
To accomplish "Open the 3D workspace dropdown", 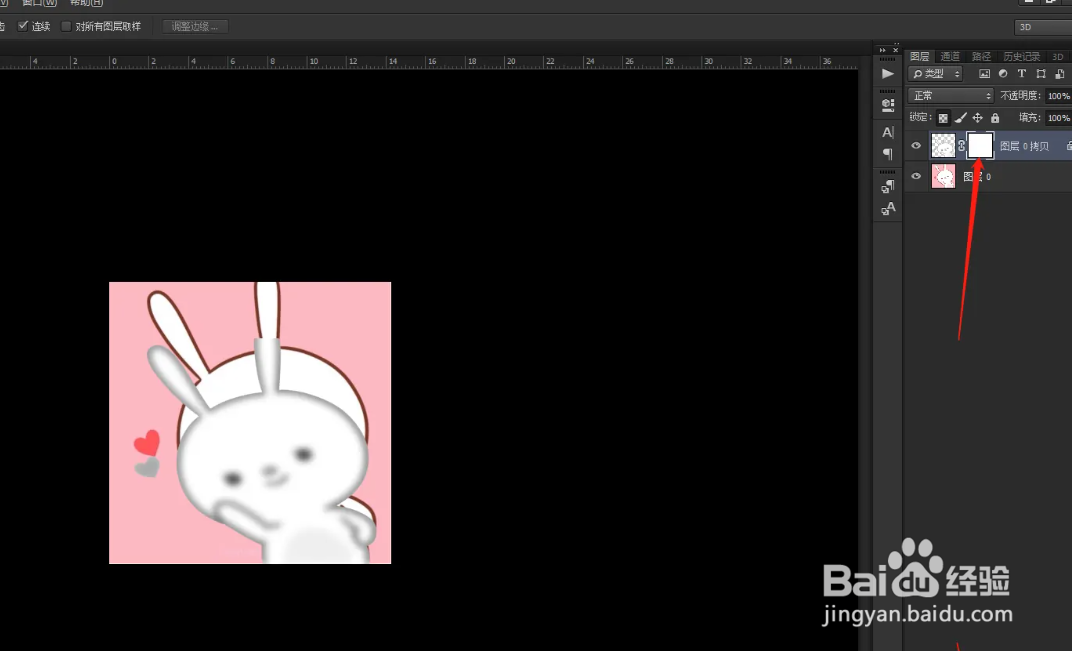I will point(1043,27).
